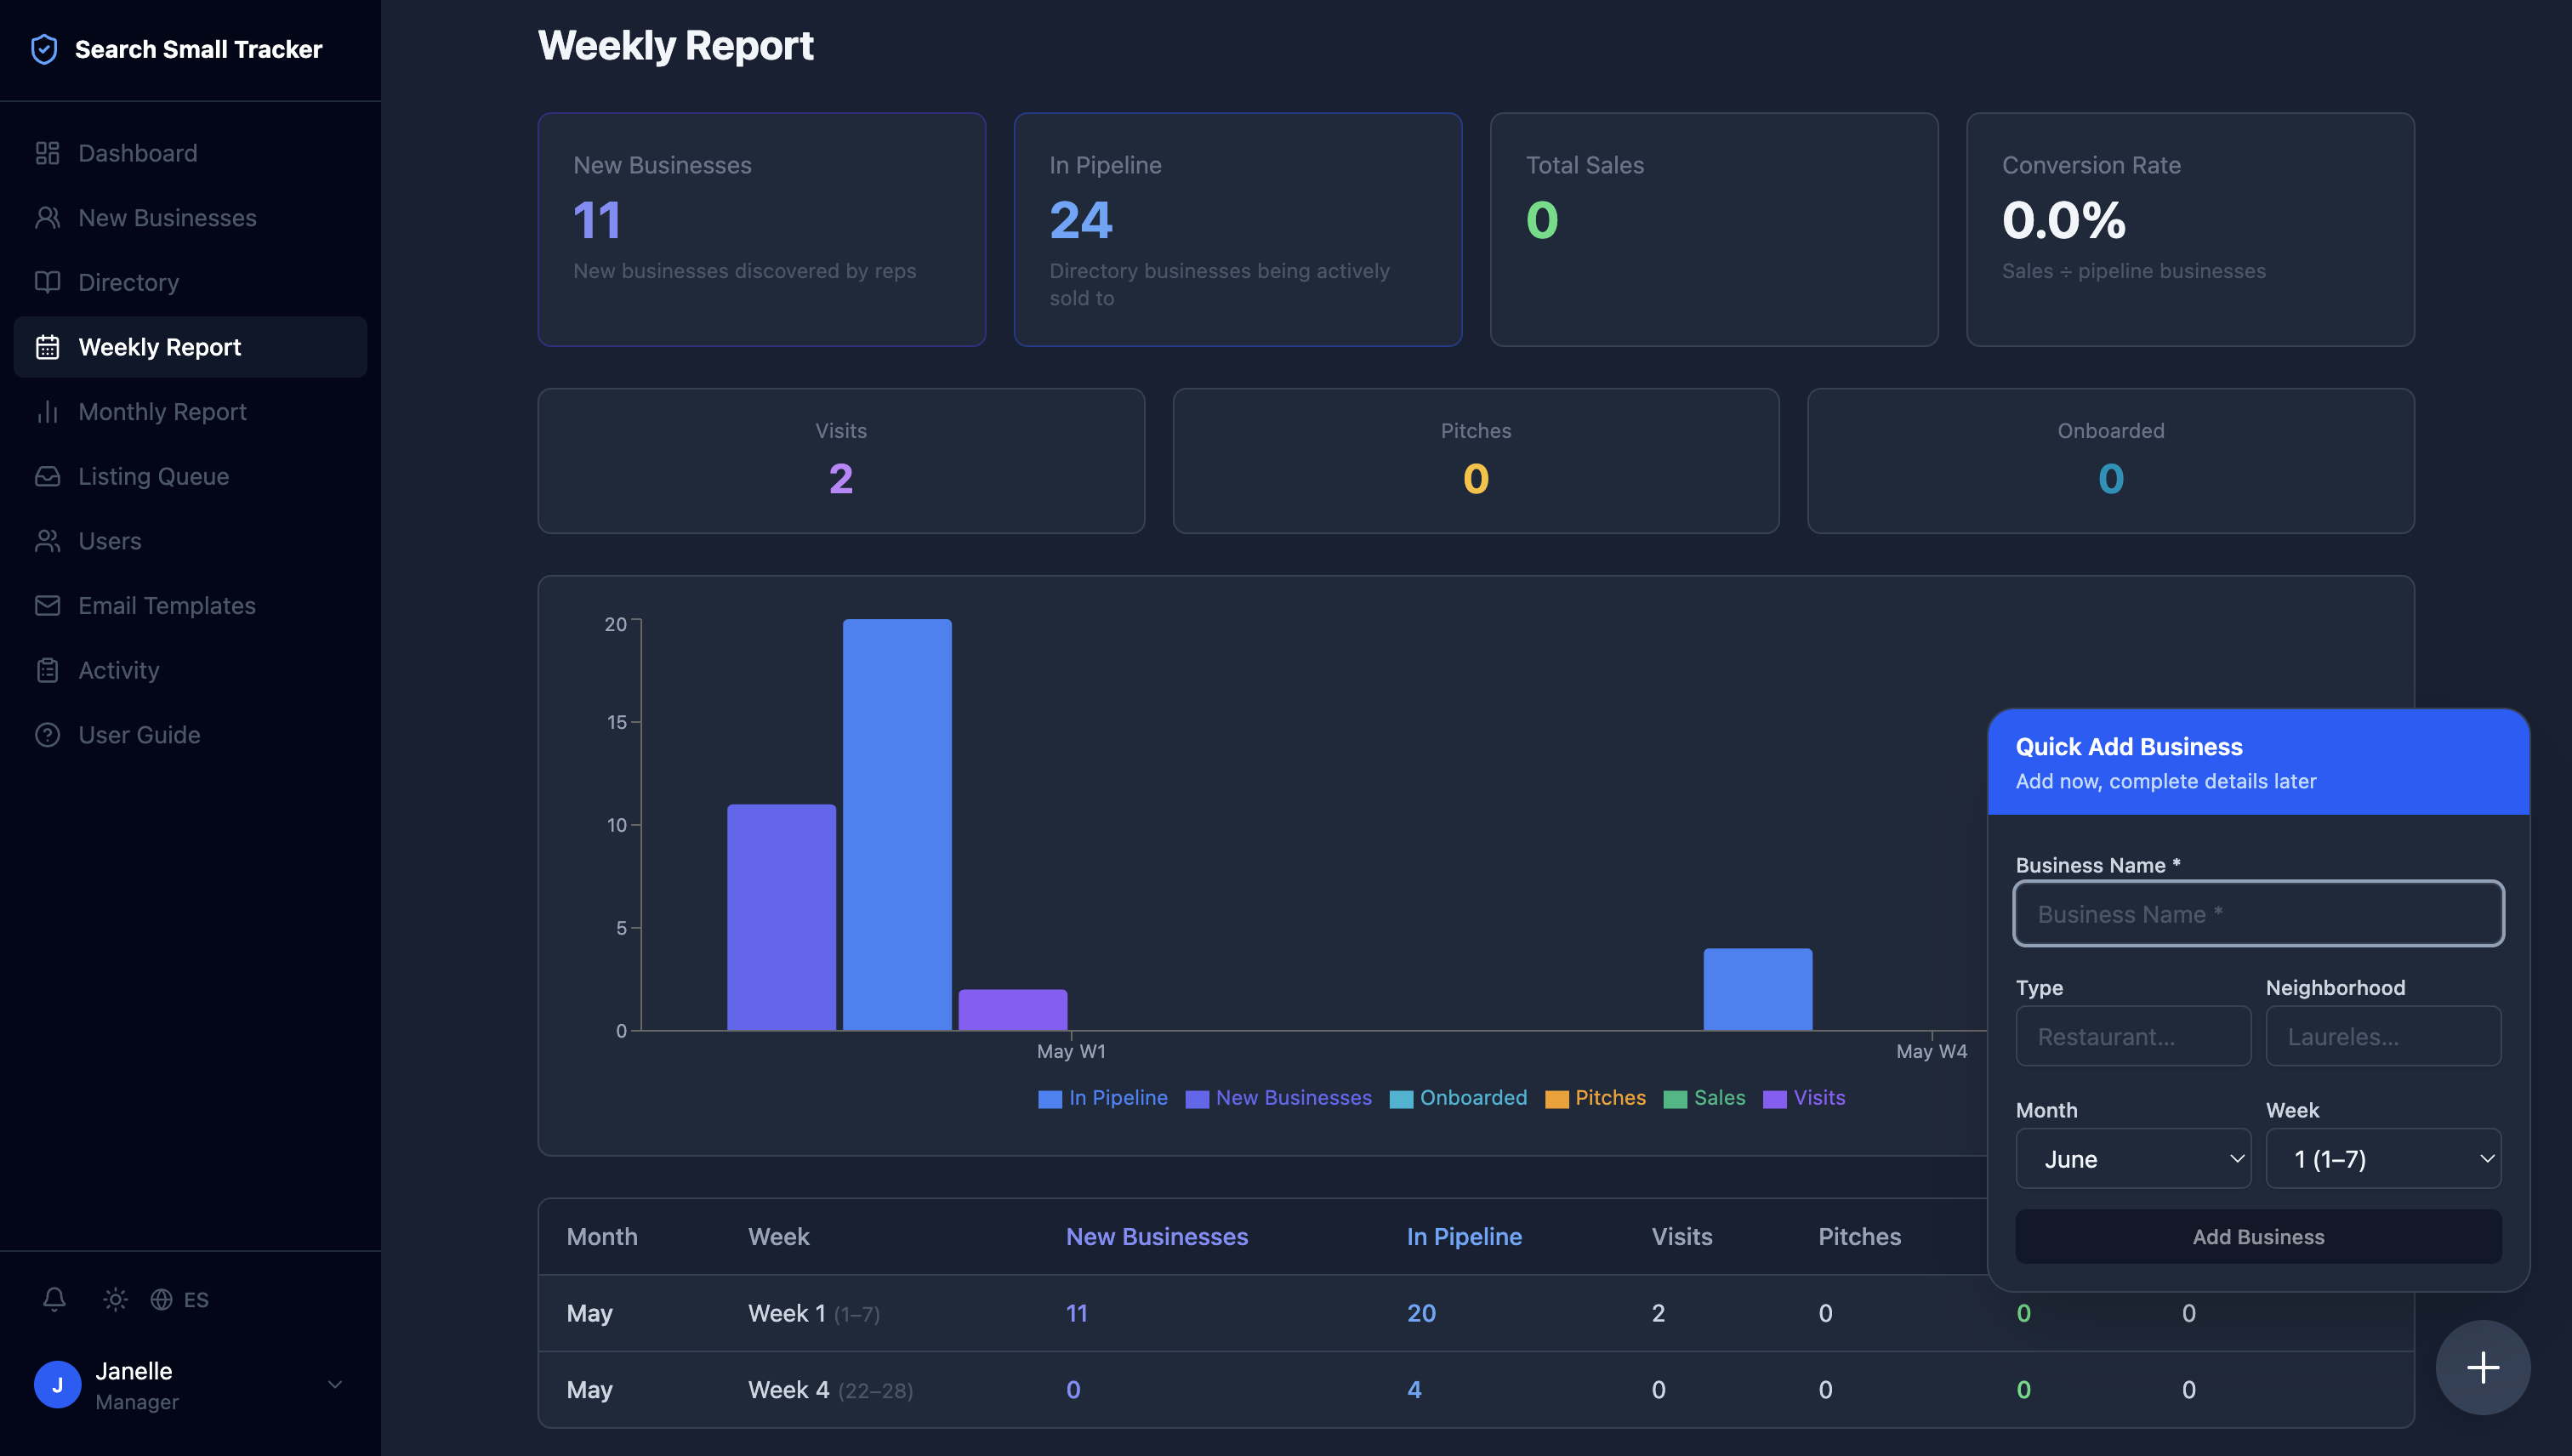Click the Week 1 (1–7) table cell
The height and width of the screenshot is (1456, 2572).
[x=814, y=1313]
